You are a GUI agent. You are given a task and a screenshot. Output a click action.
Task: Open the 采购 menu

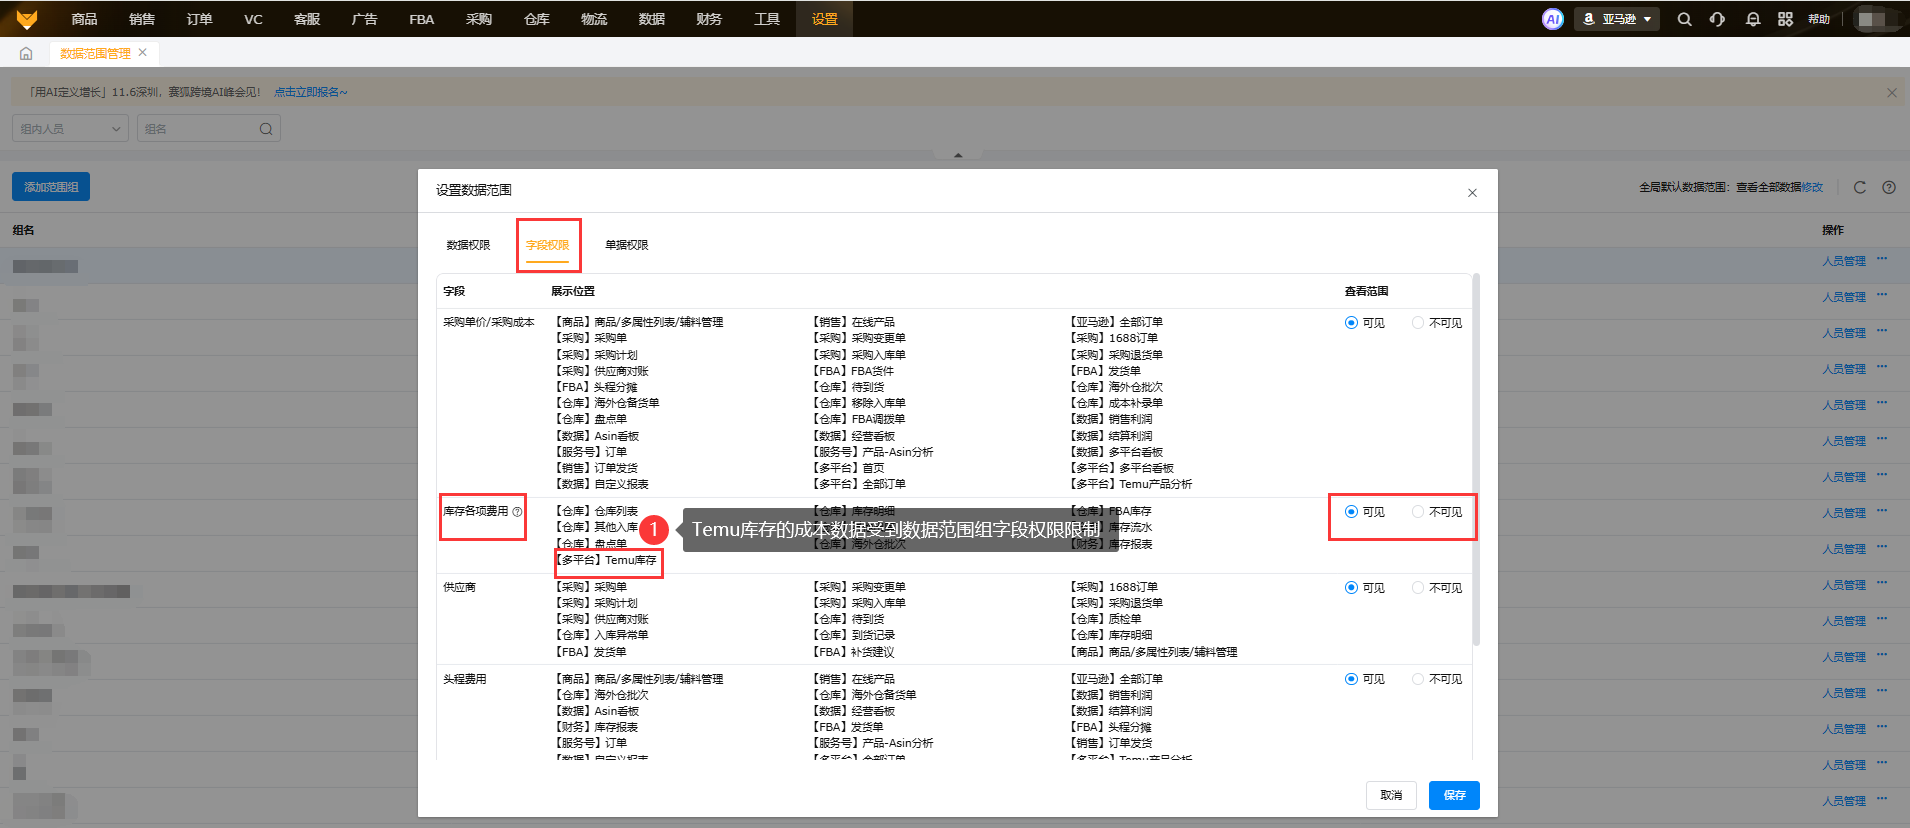479,19
